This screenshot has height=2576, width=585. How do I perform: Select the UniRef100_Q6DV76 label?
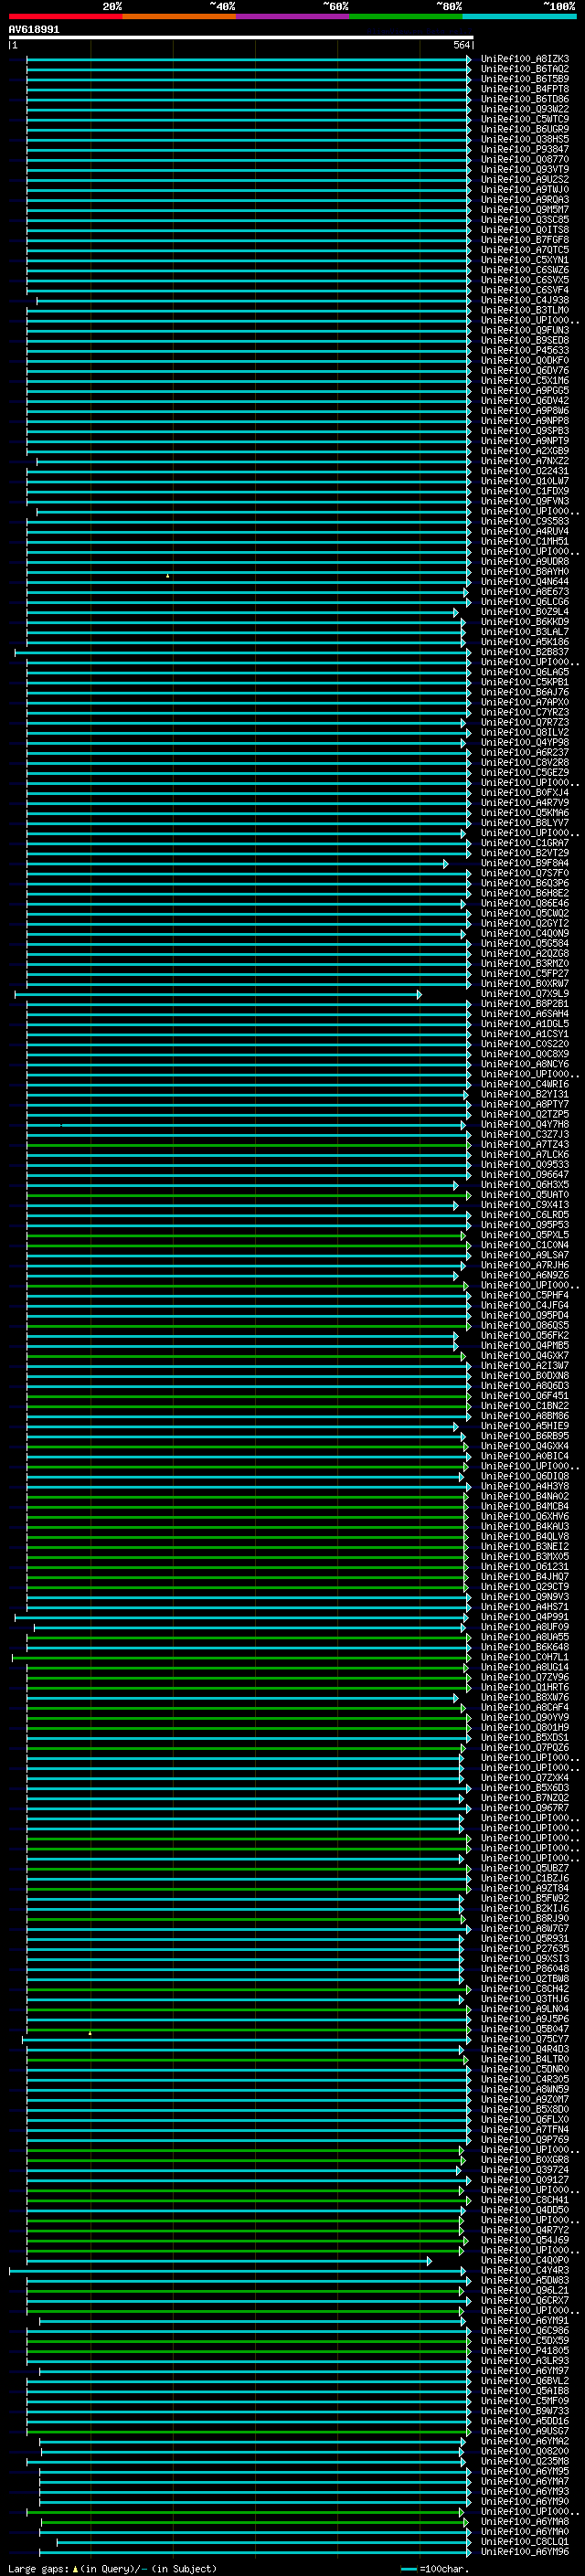point(524,370)
